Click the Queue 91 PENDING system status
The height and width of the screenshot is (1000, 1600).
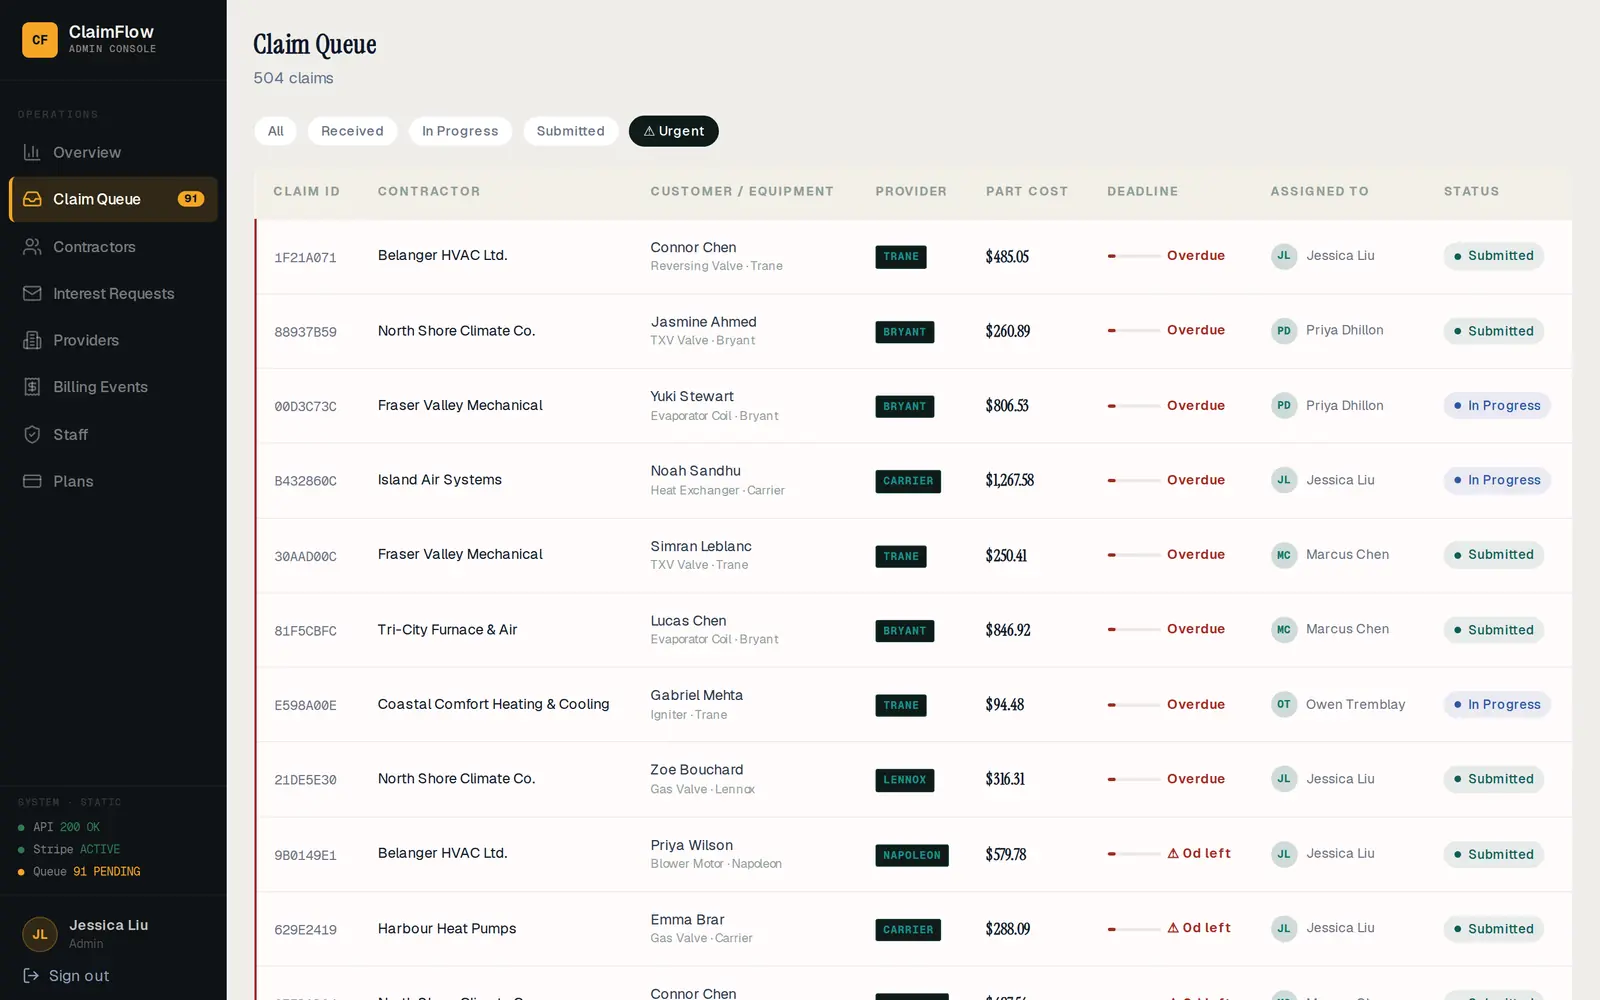pos(79,872)
